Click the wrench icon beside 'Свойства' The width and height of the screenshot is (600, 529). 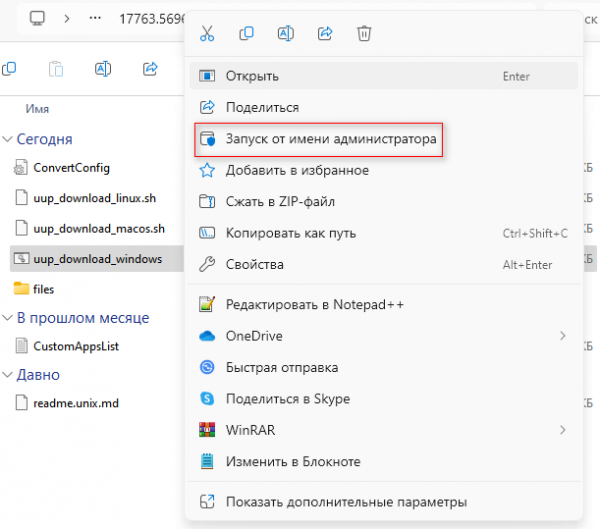tap(207, 264)
